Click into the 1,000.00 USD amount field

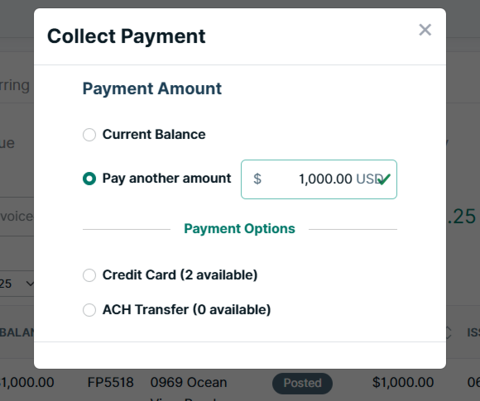click(x=319, y=179)
